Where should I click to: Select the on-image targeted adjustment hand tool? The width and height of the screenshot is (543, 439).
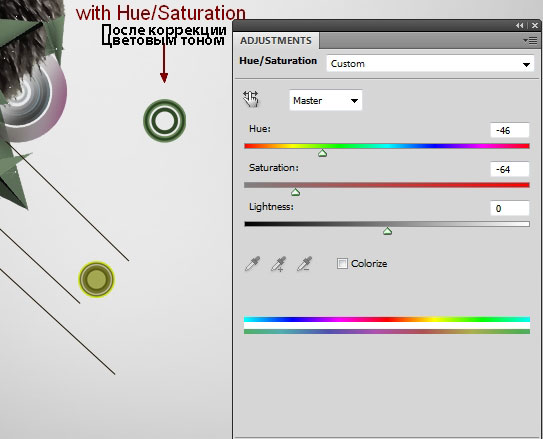coord(251,99)
